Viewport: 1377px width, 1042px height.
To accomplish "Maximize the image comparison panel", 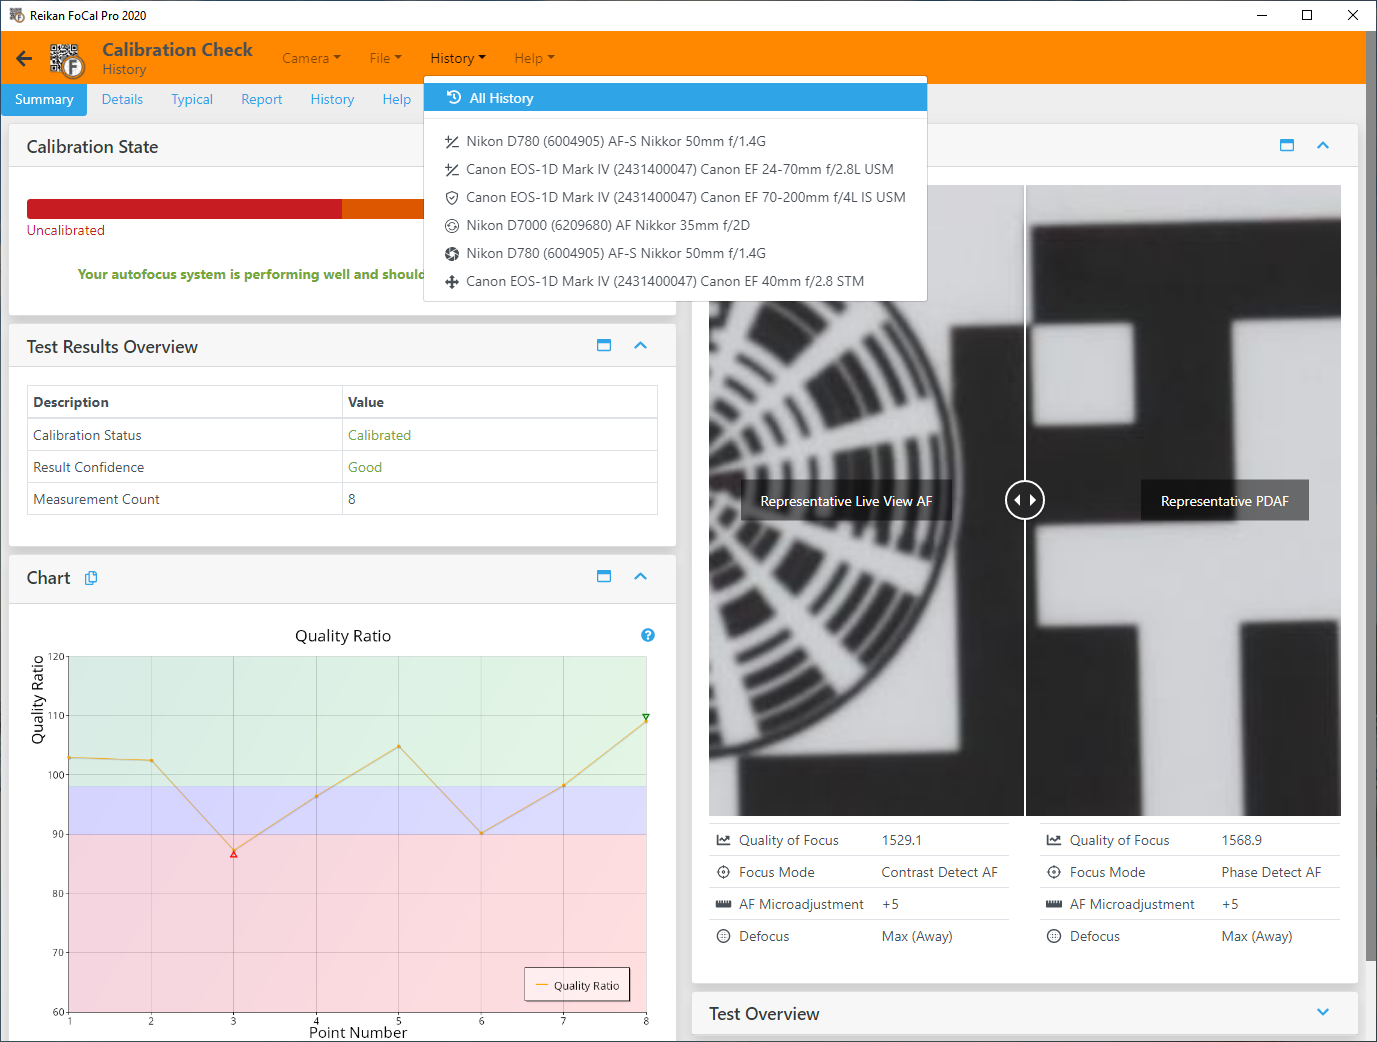I will [x=1287, y=145].
